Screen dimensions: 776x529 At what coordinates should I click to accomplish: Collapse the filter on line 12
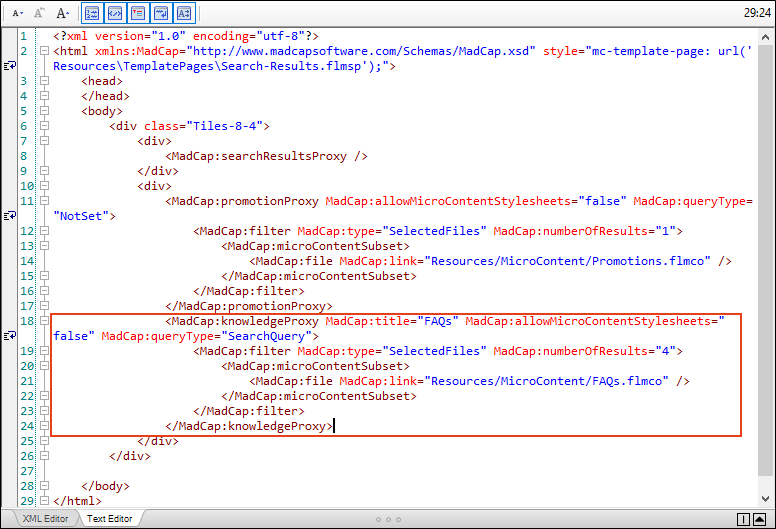pos(45,231)
